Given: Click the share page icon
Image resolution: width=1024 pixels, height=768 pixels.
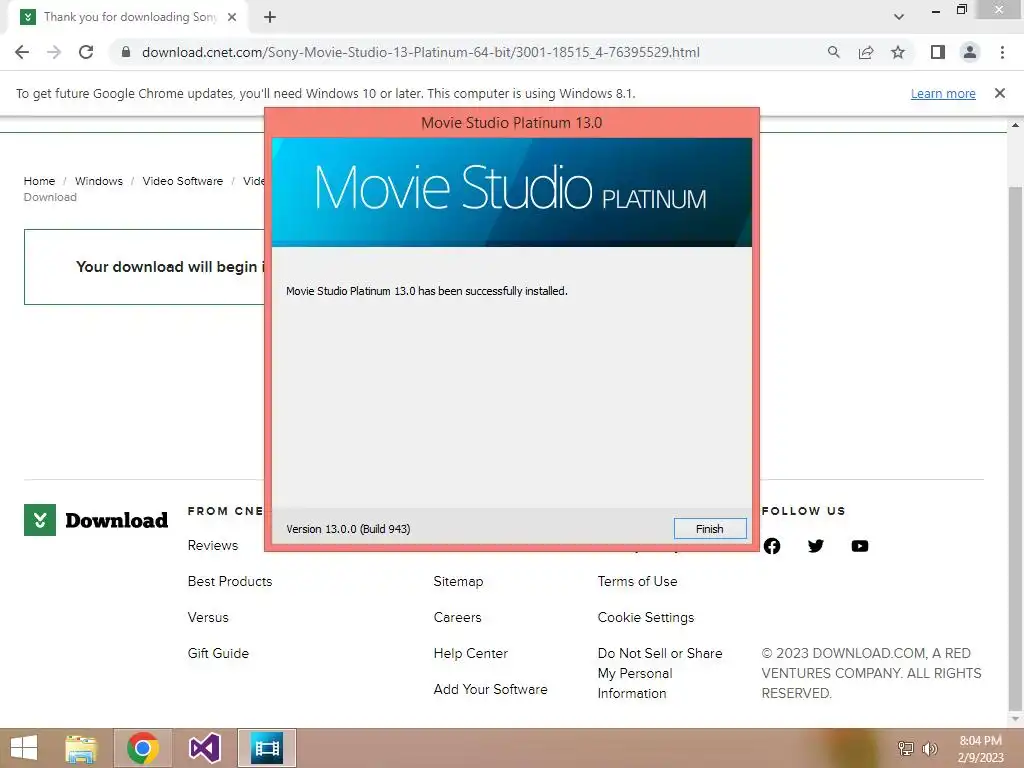Looking at the screenshot, I should click(x=866, y=52).
